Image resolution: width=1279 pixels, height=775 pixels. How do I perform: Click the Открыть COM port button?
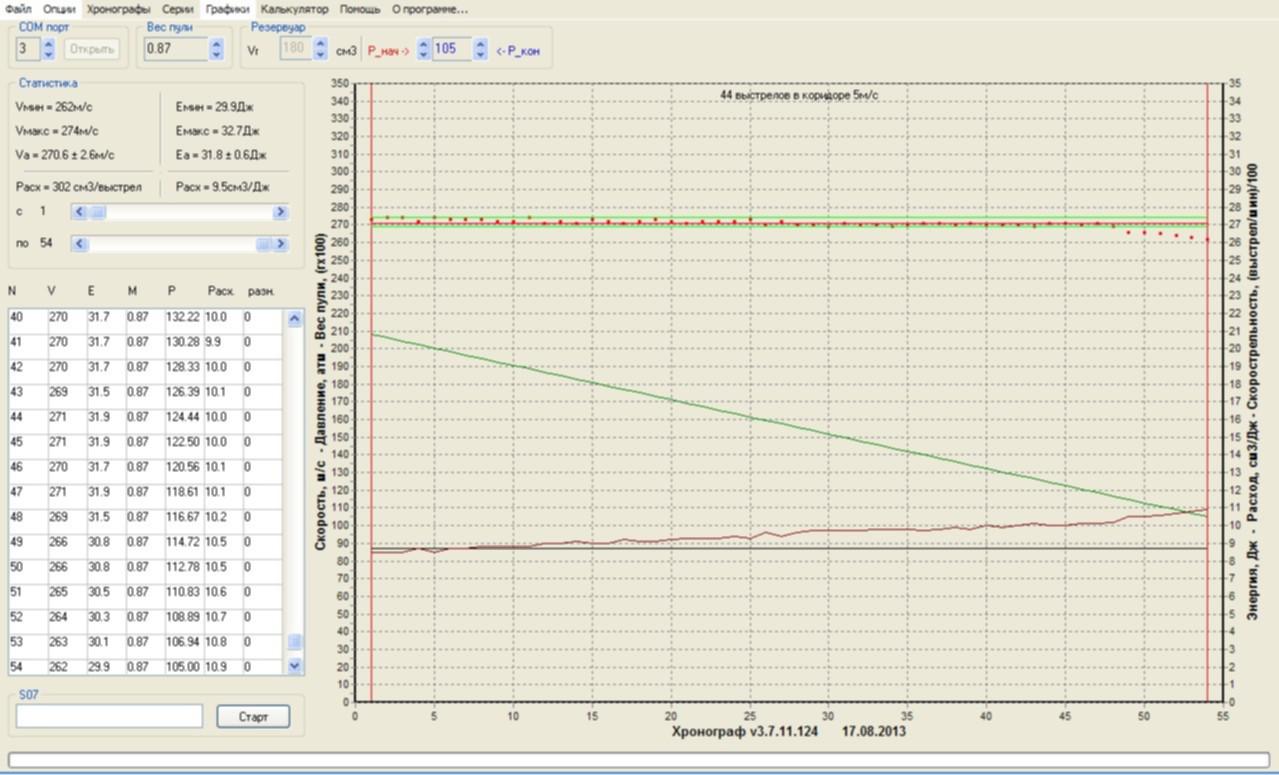click(91, 49)
